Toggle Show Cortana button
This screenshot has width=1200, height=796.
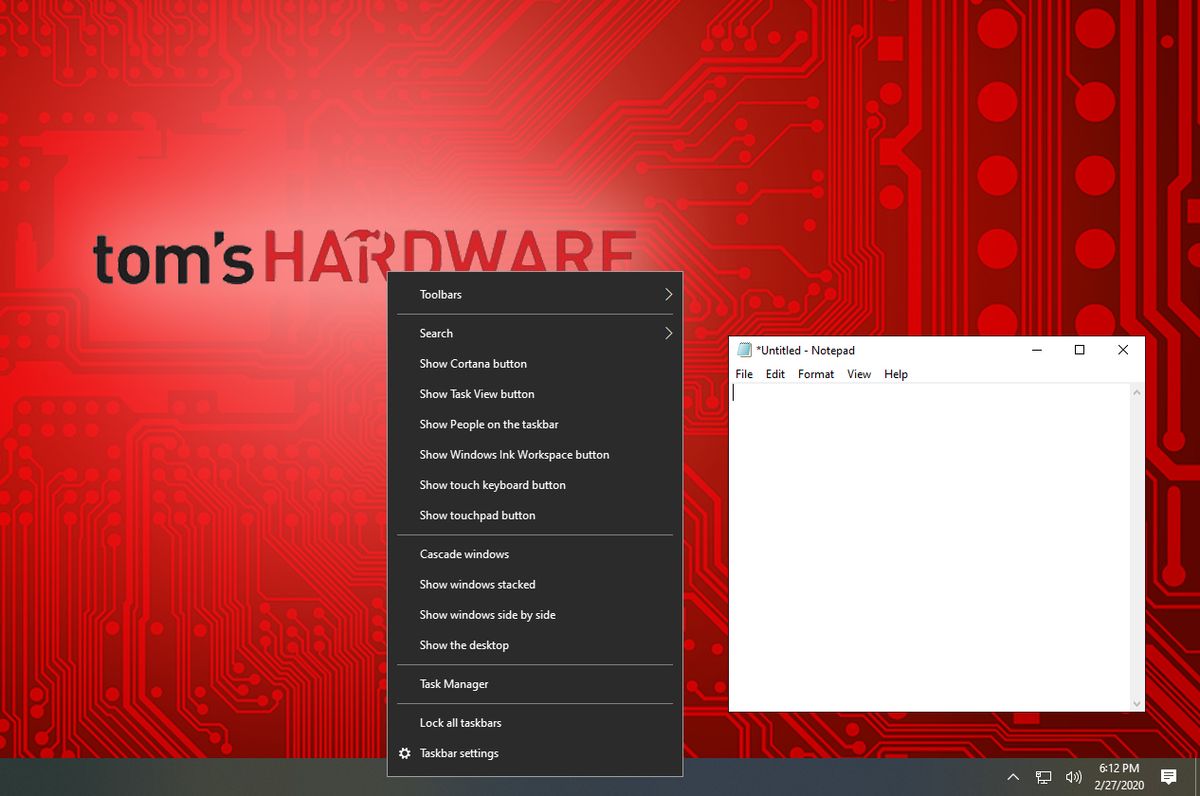[x=472, y=363]
